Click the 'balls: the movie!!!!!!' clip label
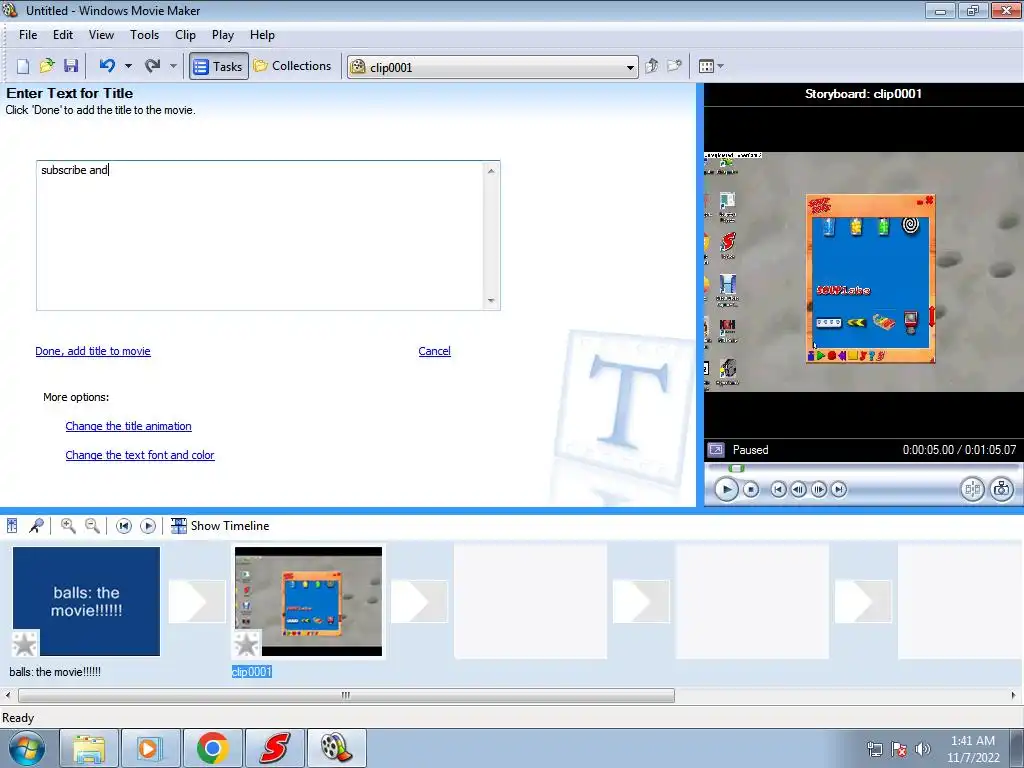 click(x=55, y=672)
